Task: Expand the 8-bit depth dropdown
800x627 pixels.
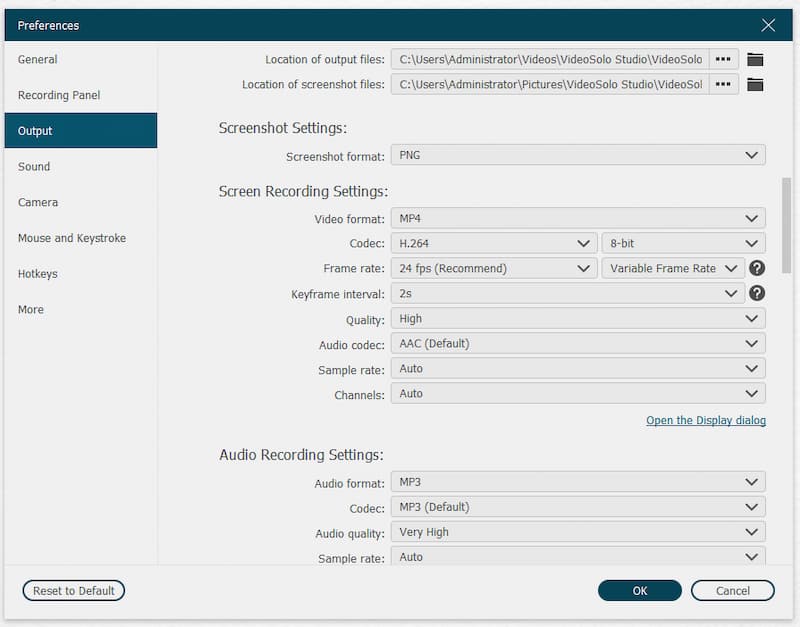Action: point(684,243)
